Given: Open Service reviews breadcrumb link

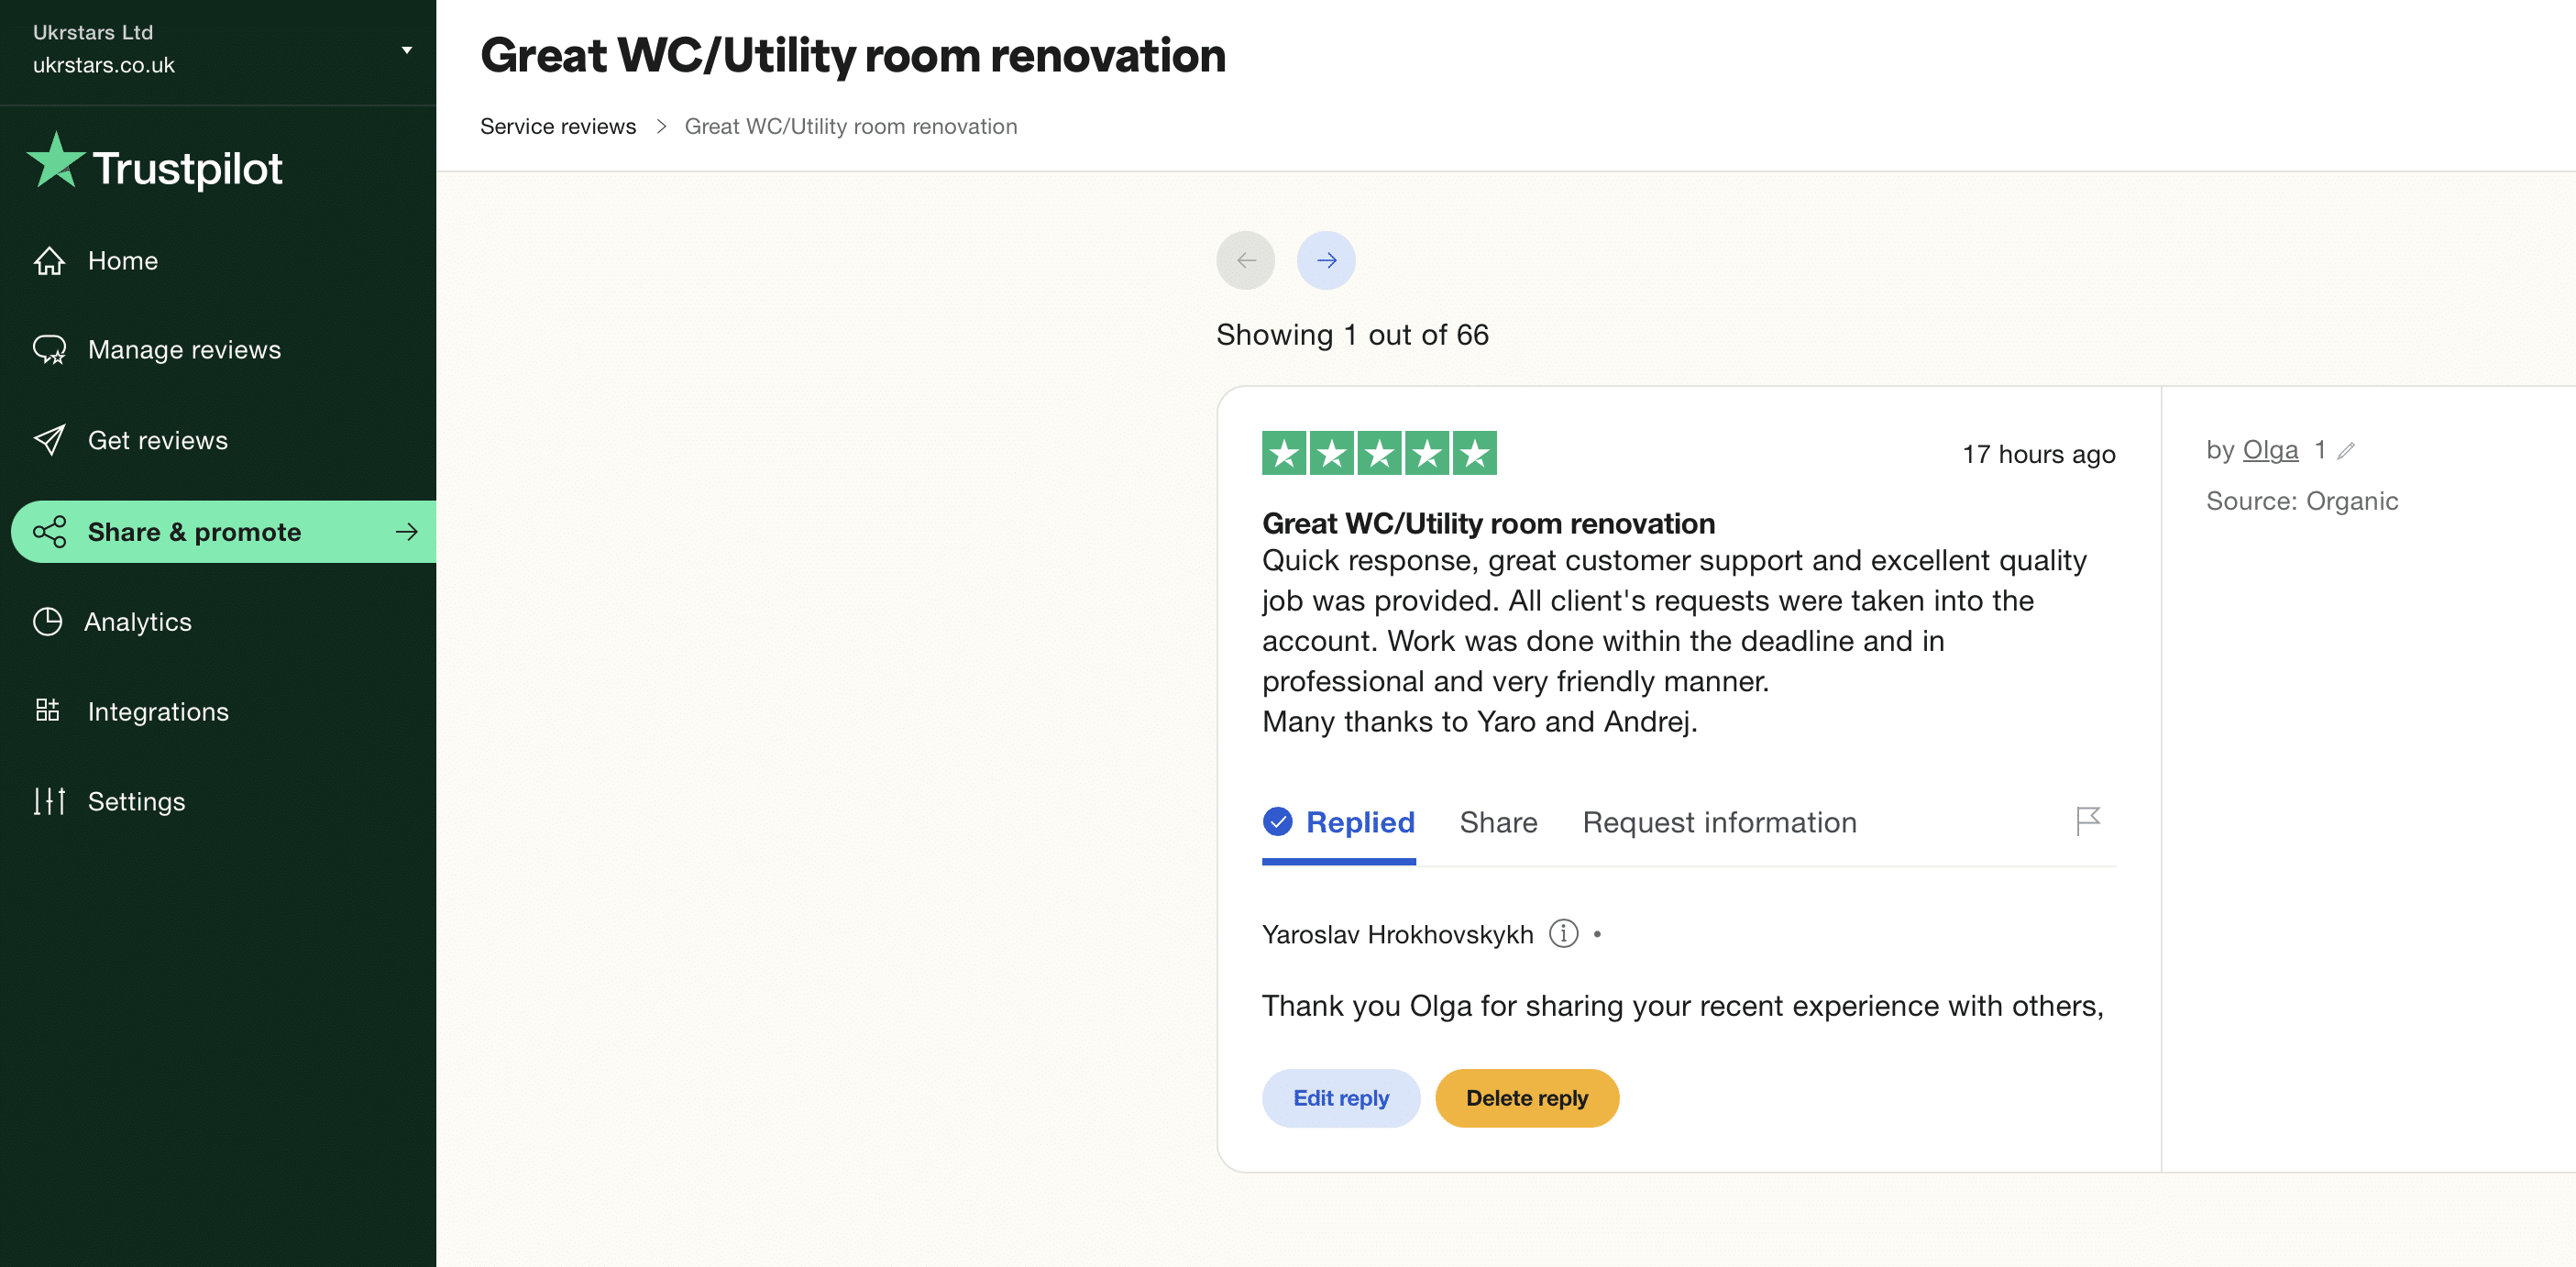Looking at the screenshot, I should (x=557, y=127).
